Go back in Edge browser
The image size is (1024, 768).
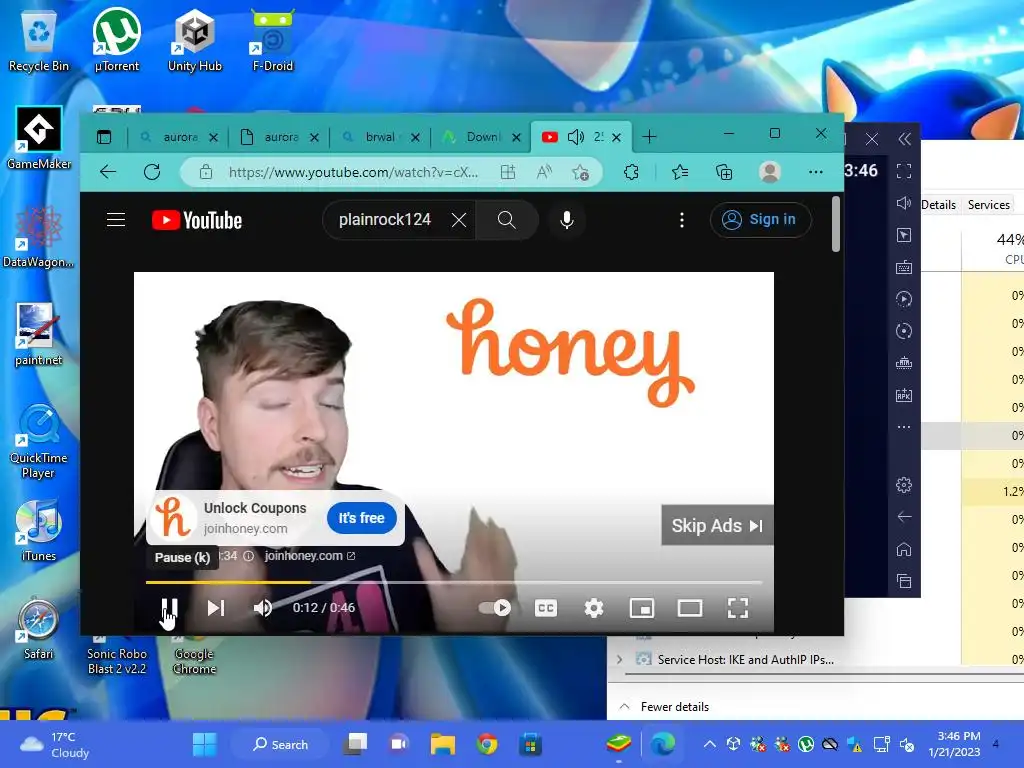[108, 172]
